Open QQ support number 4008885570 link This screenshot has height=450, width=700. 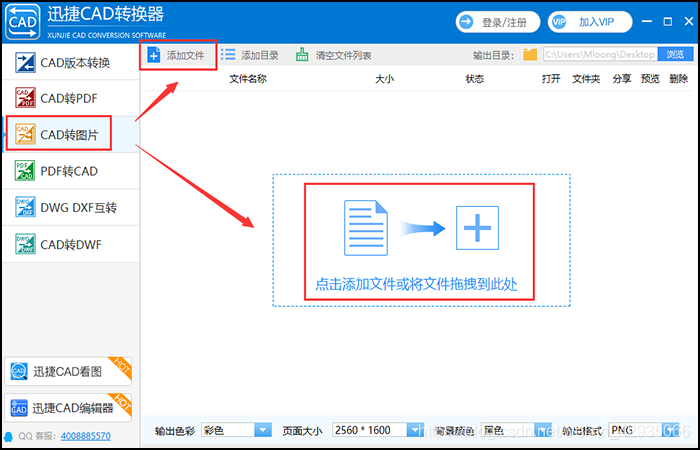coord(86,436)
